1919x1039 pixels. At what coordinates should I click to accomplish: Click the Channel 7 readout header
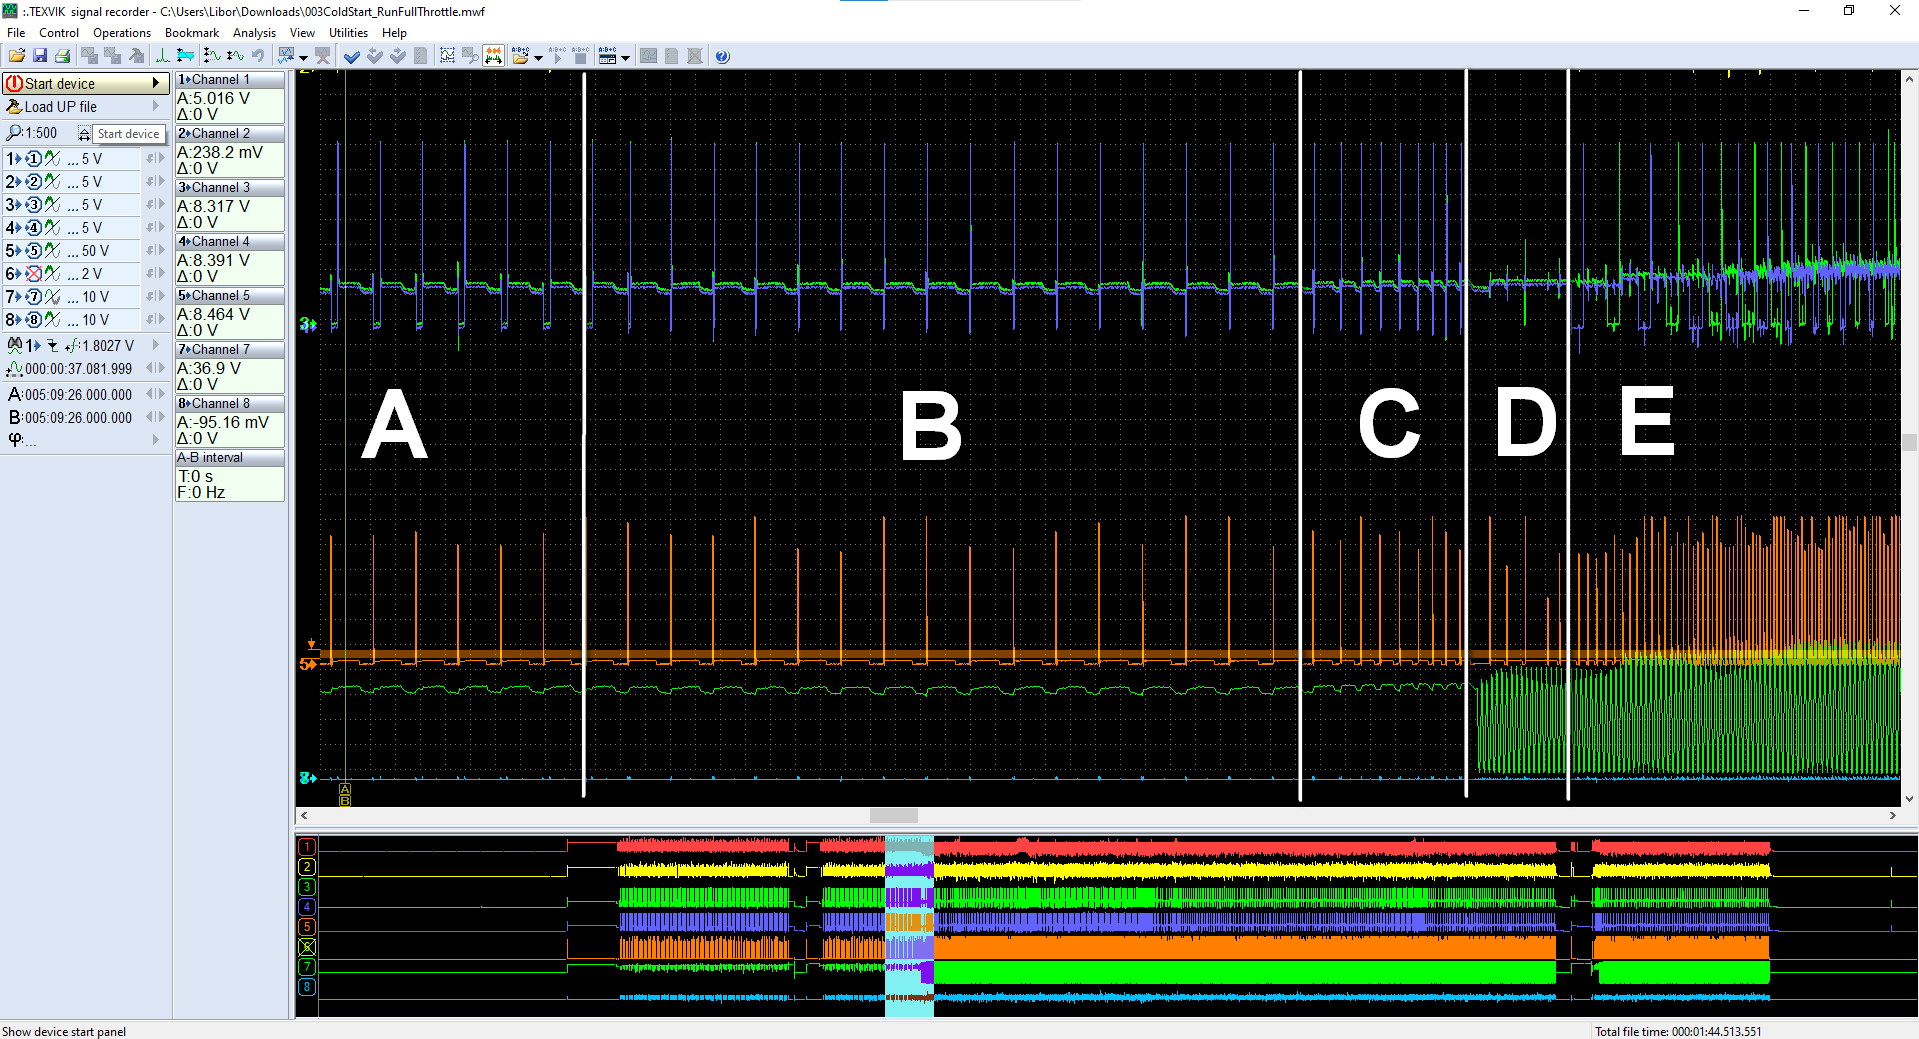230,349
